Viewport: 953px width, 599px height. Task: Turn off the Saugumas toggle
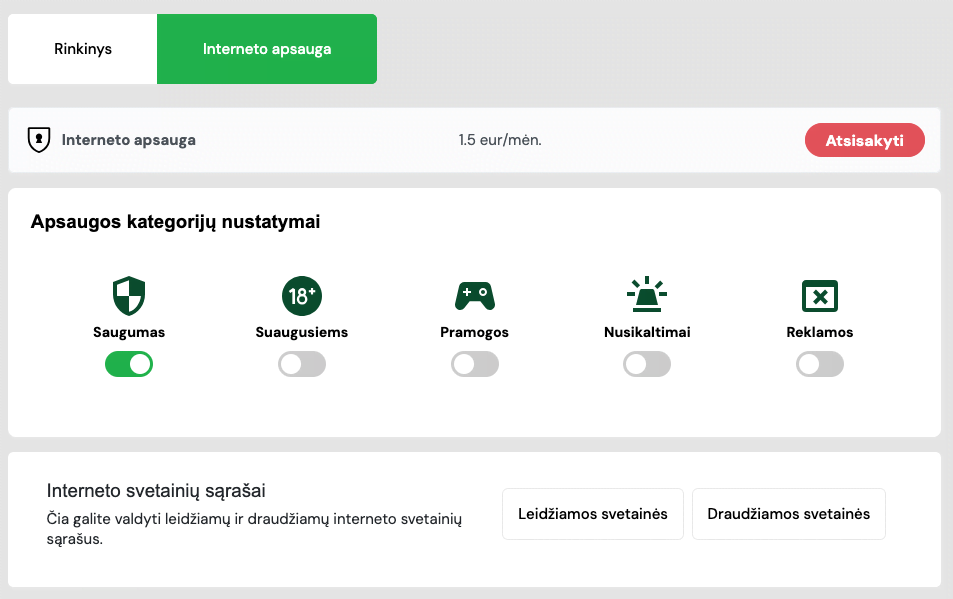pos(129,365)
